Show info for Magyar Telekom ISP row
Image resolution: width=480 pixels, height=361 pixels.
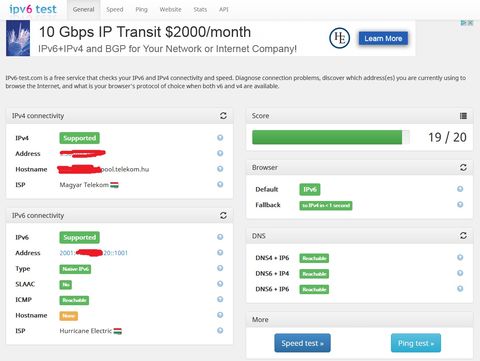pos(220,184)
